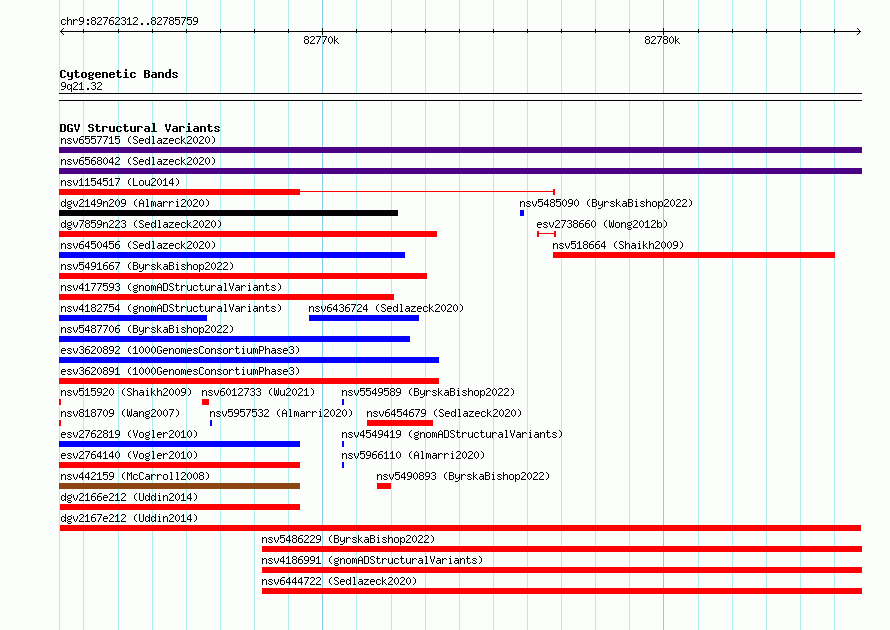
Task: Select the nsv6450456 (Sedlazeck2020) label
Action: [138, 245]
